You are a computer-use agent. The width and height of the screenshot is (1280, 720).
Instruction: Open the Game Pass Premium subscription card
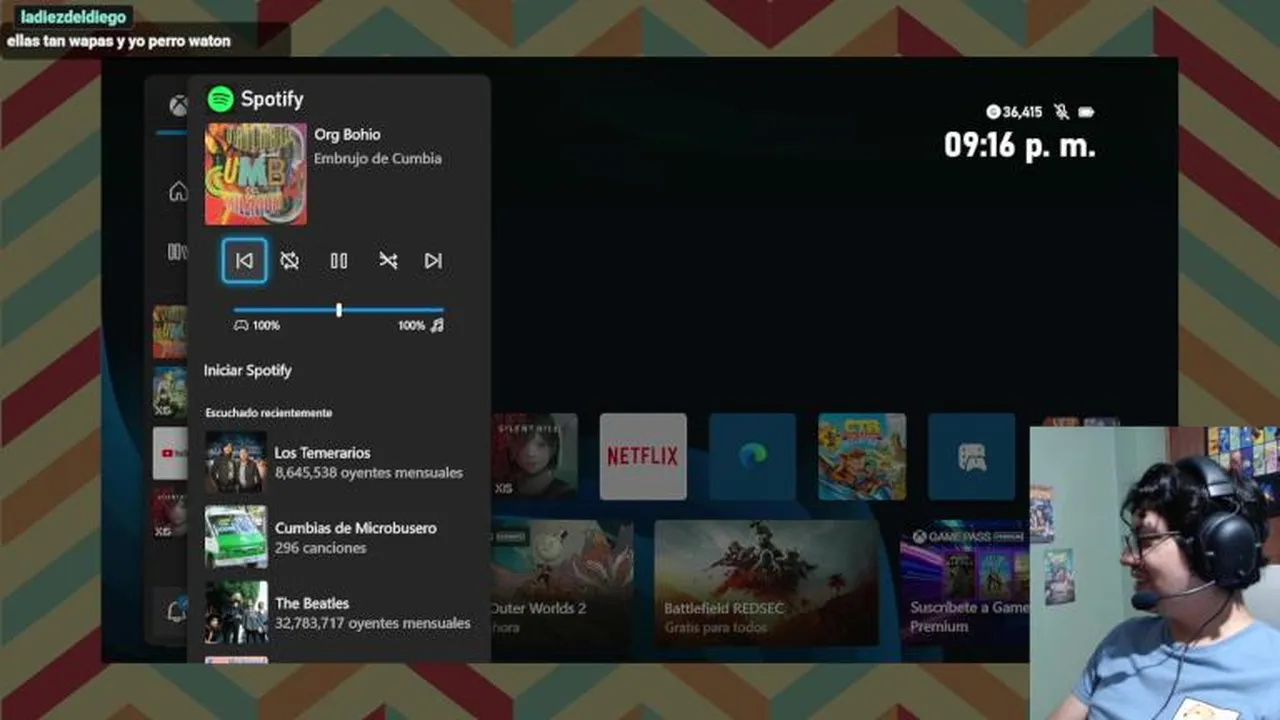point(965,582)
